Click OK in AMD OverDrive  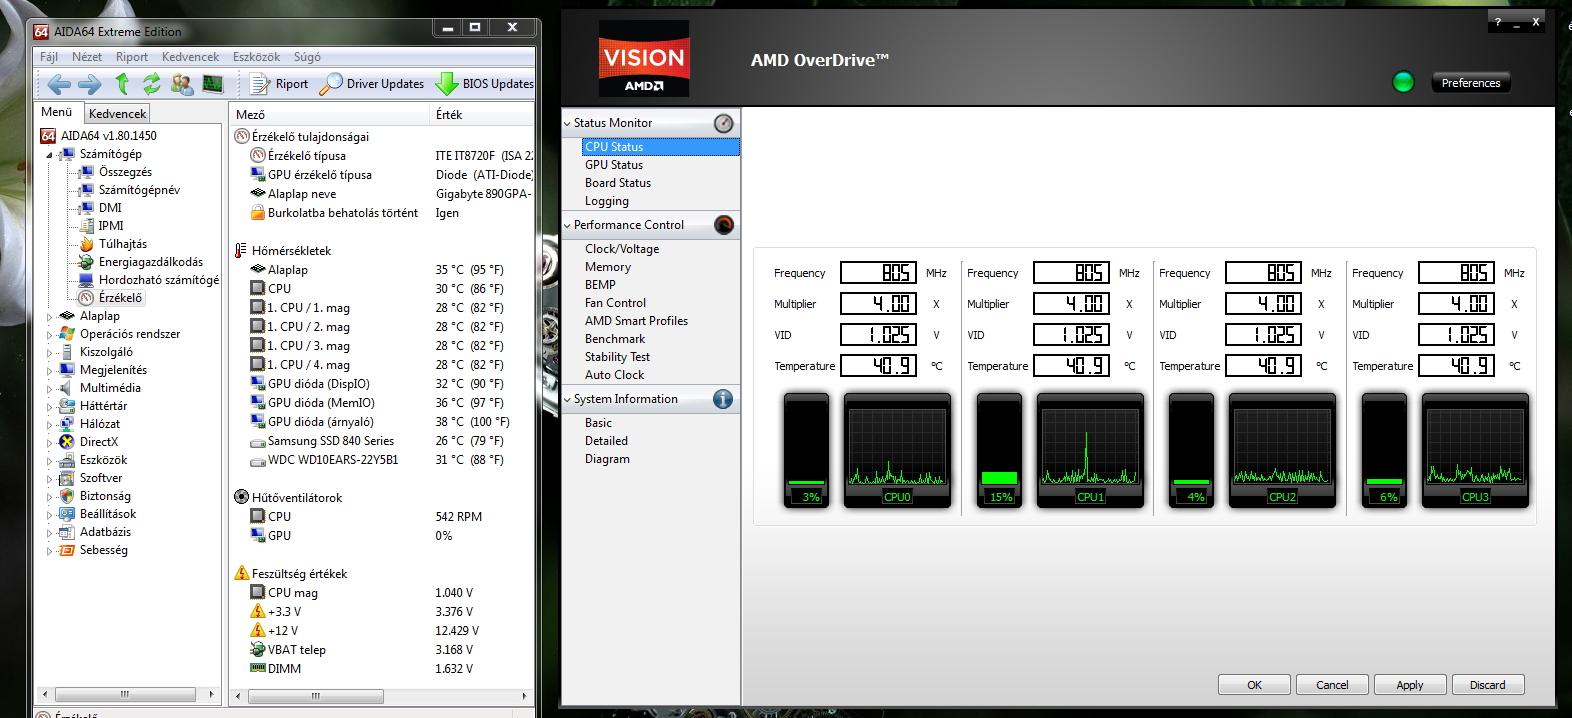pyautogui.click(x=1254, y=685)
